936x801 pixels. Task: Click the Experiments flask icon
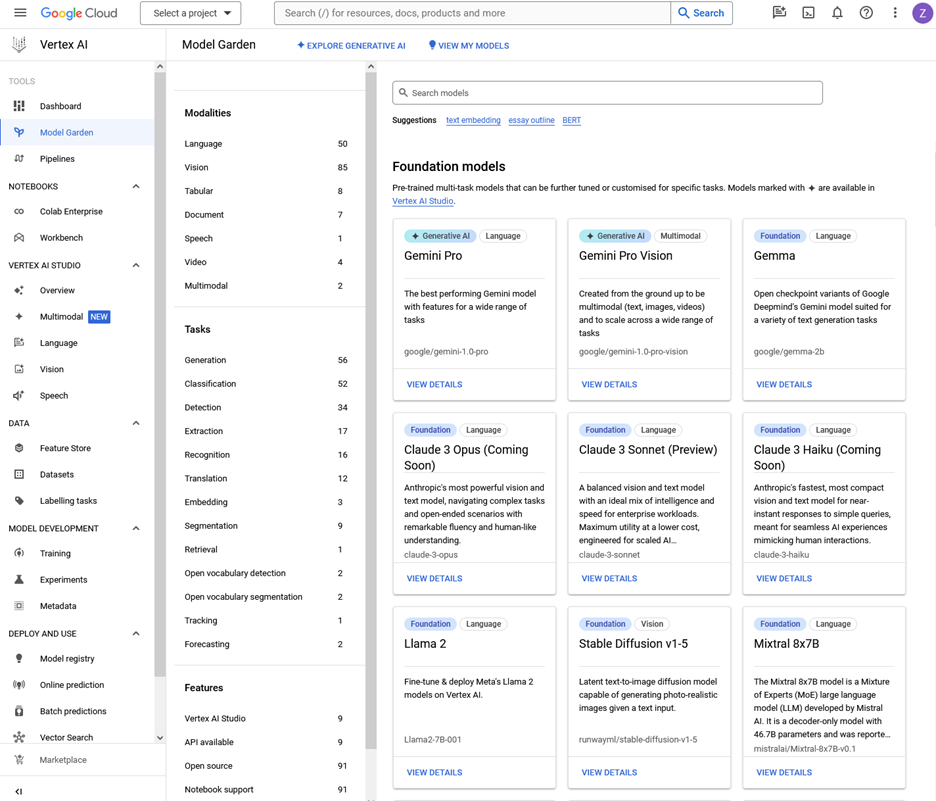pyautogui.click(x=19, y=579)
